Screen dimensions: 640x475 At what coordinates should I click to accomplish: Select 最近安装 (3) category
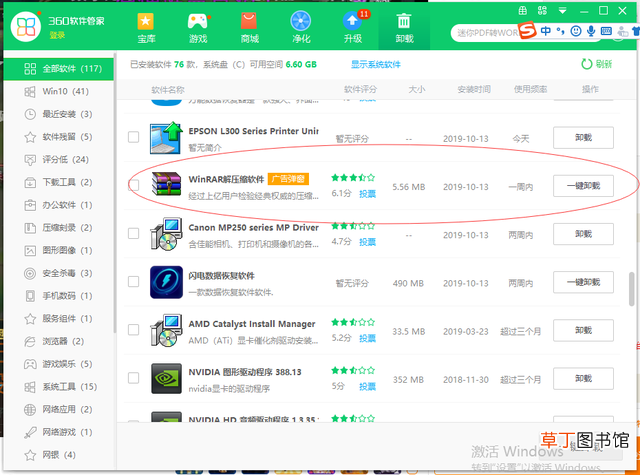click(58, 114)
